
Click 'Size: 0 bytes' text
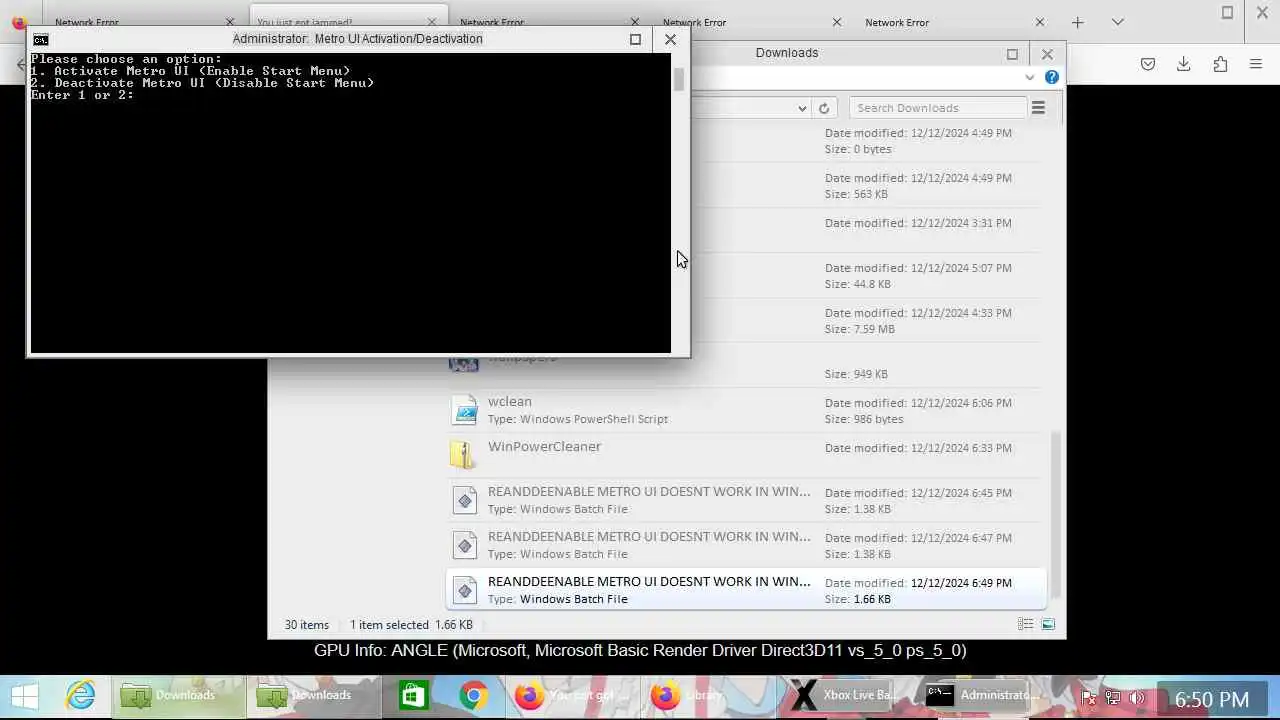point(858,149)
